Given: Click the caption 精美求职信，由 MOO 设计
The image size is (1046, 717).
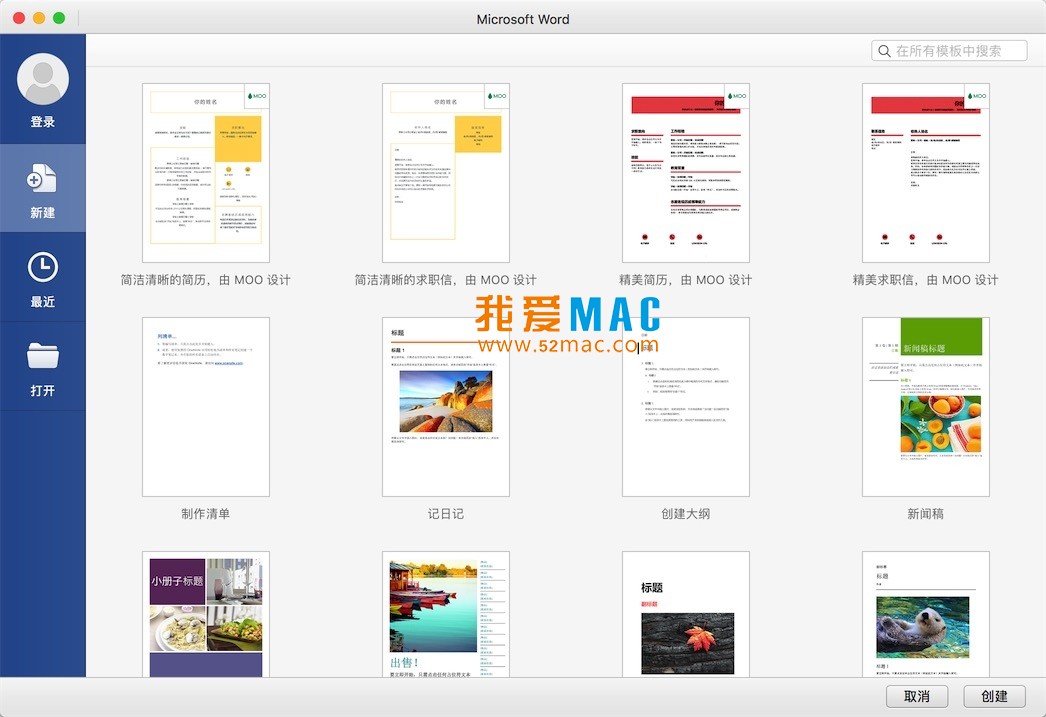Looking at the screenshot, I should tap(926, 280).
